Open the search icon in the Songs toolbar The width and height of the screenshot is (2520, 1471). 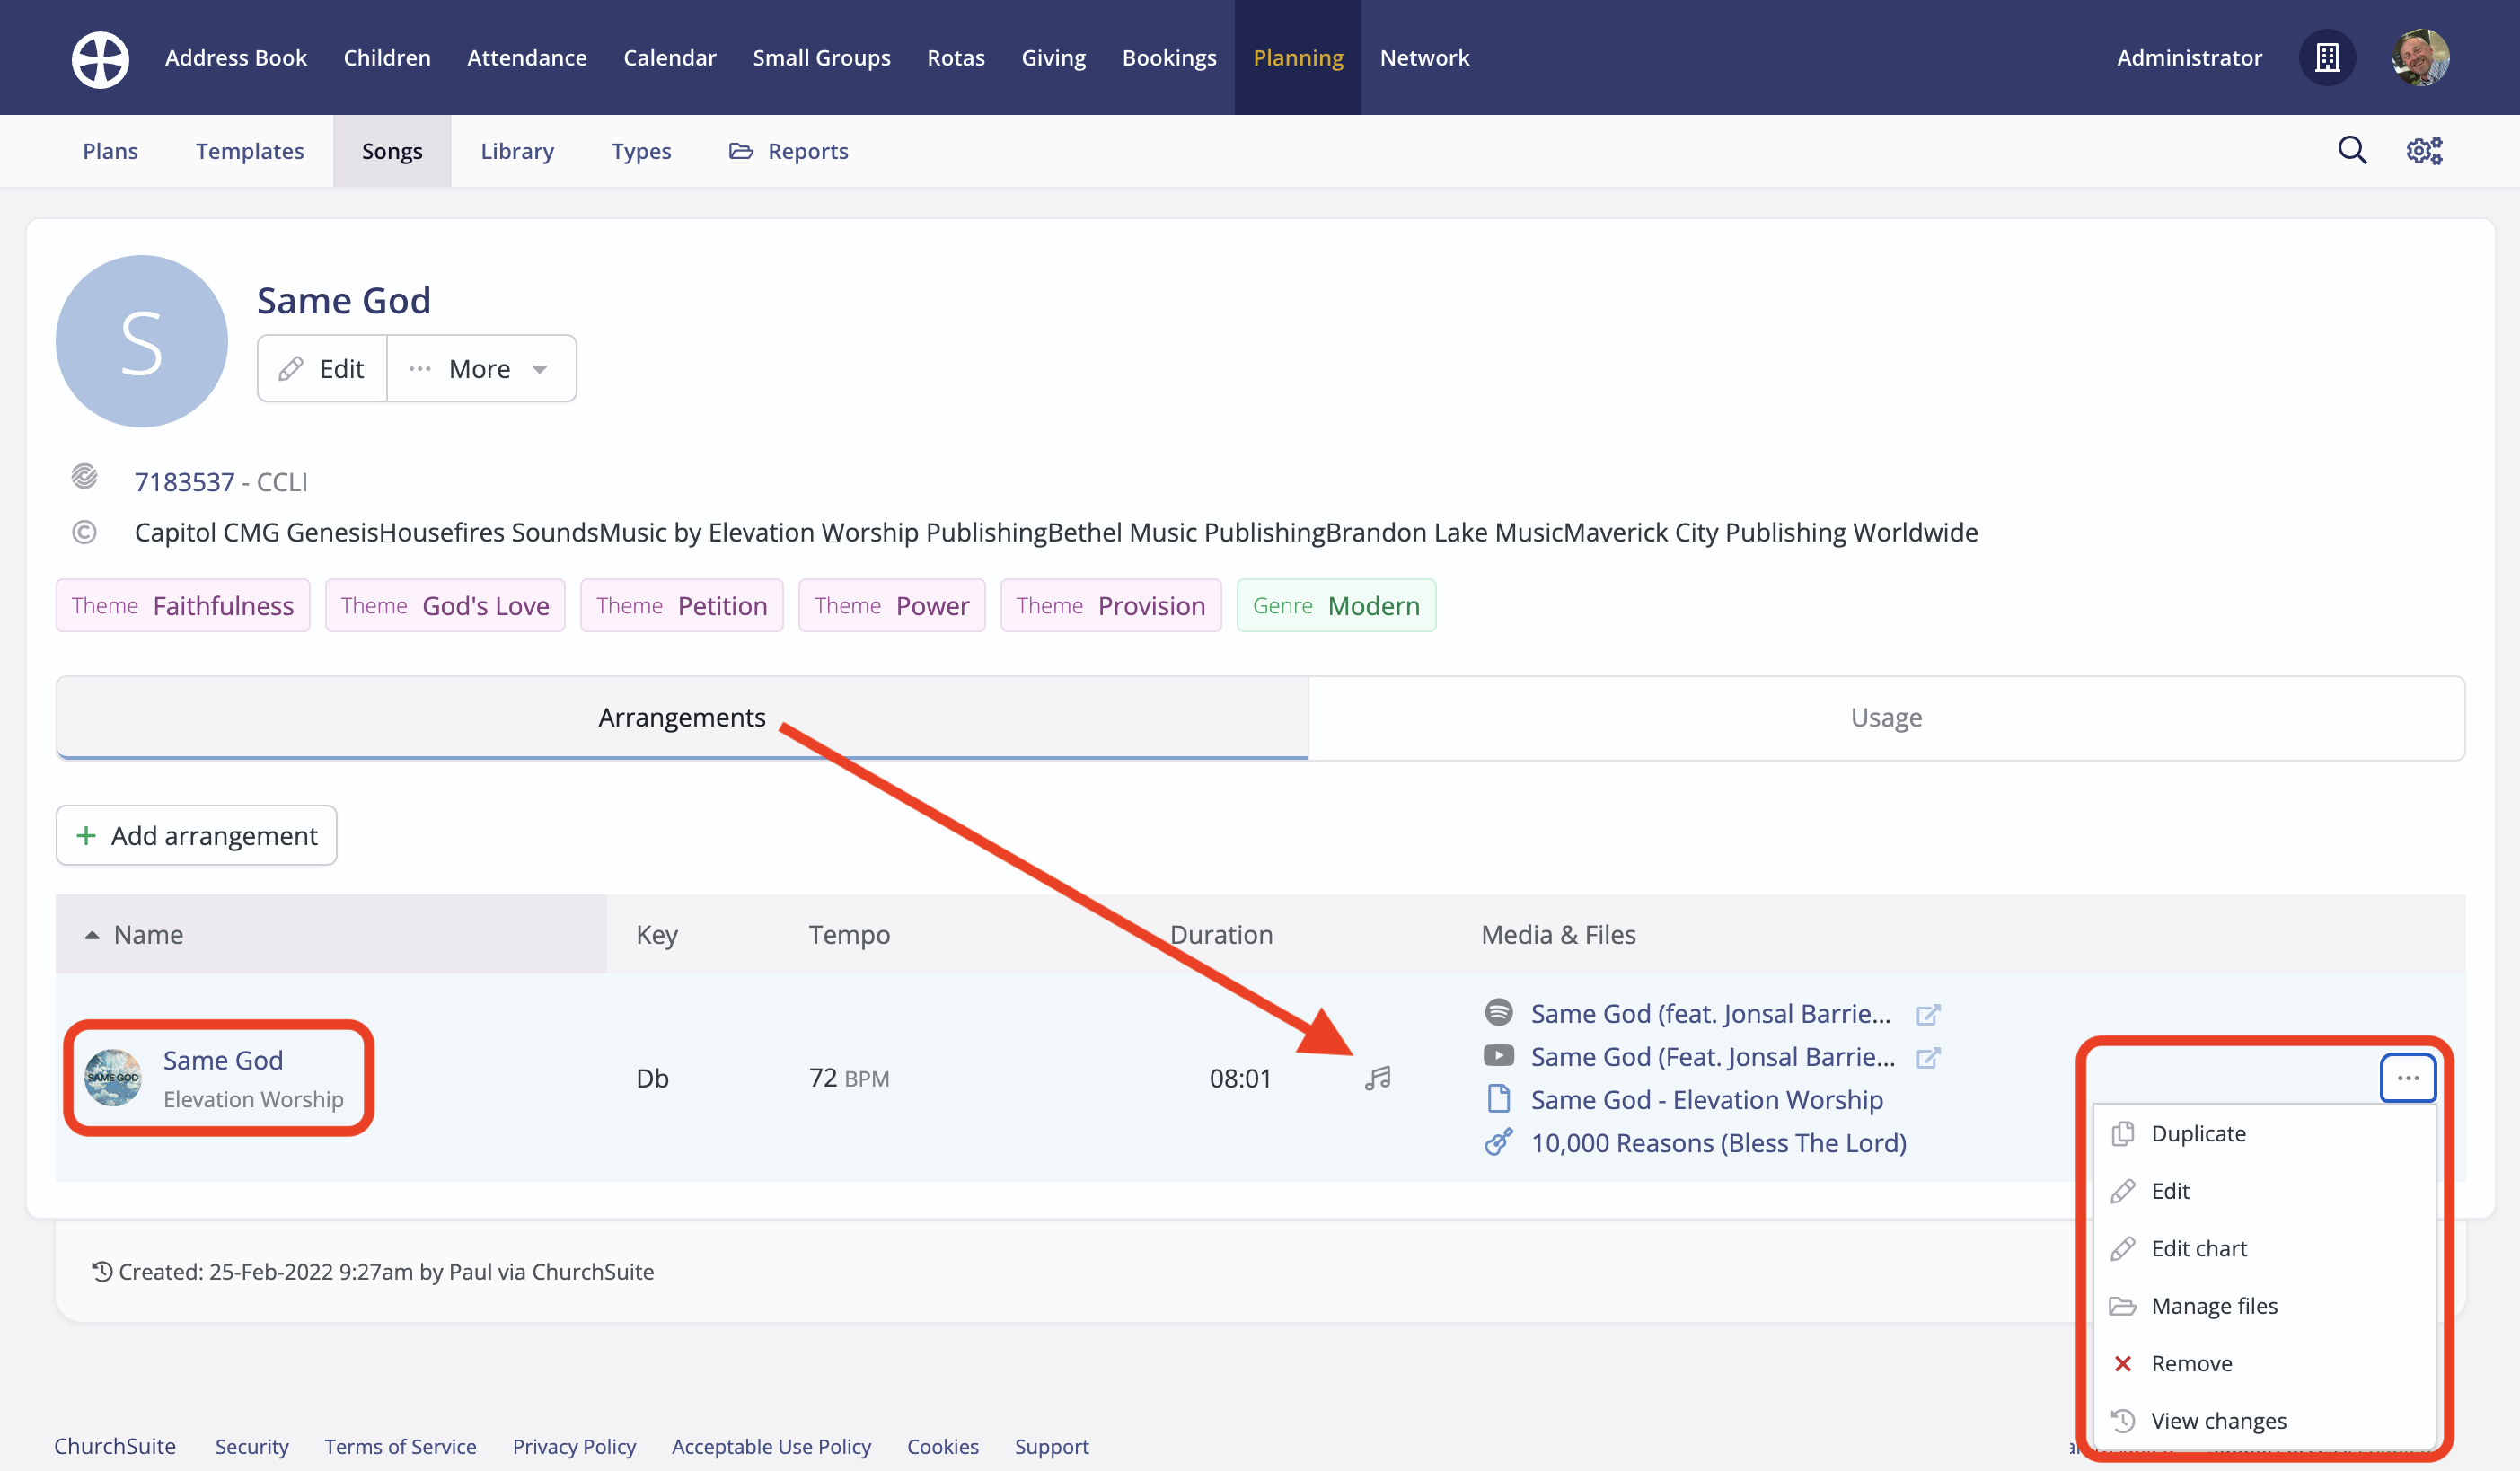(2352, 150)
